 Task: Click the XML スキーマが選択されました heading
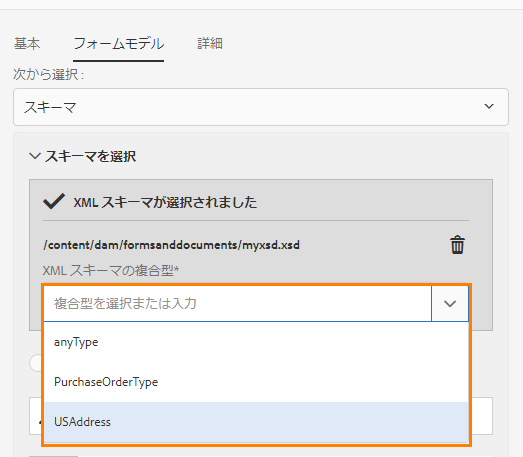pos(165,202)
